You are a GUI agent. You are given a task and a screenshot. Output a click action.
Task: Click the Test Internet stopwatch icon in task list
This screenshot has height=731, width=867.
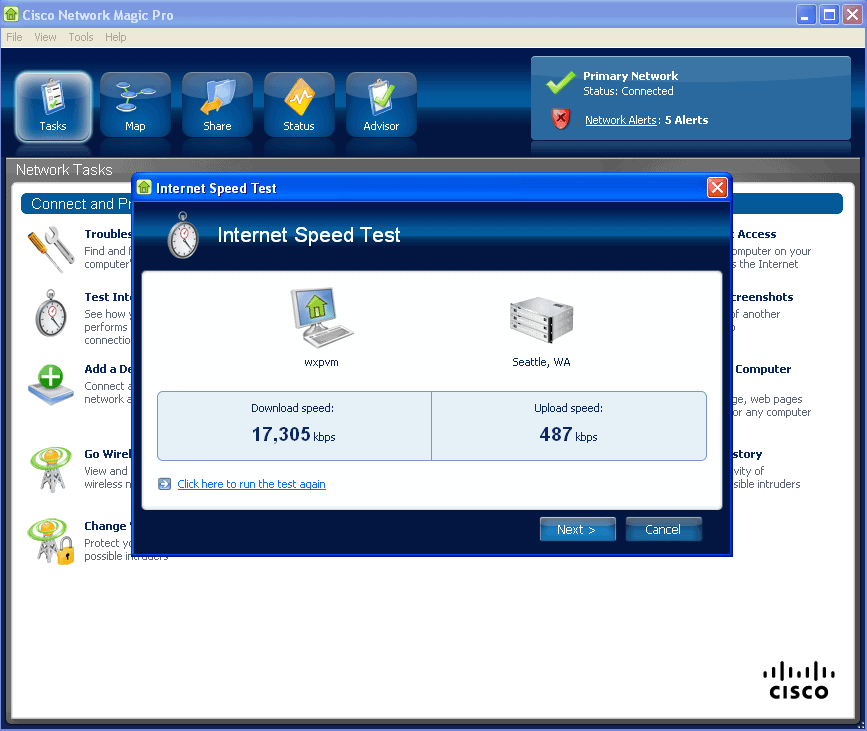coord(51,313)
